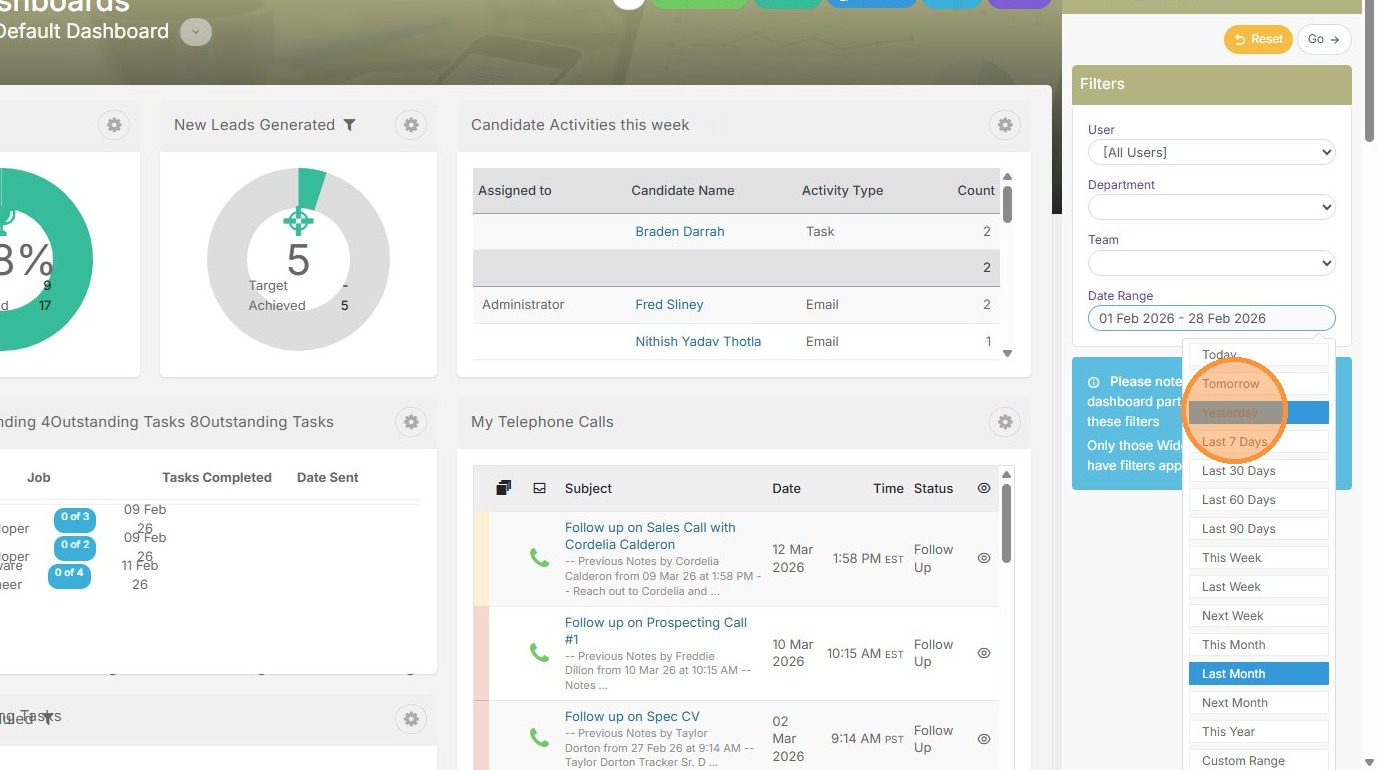The height and width of the screenshot is (770, 1377).
Task: Click the Go button
Action: pyautogui.click(x=1324, y=40)
